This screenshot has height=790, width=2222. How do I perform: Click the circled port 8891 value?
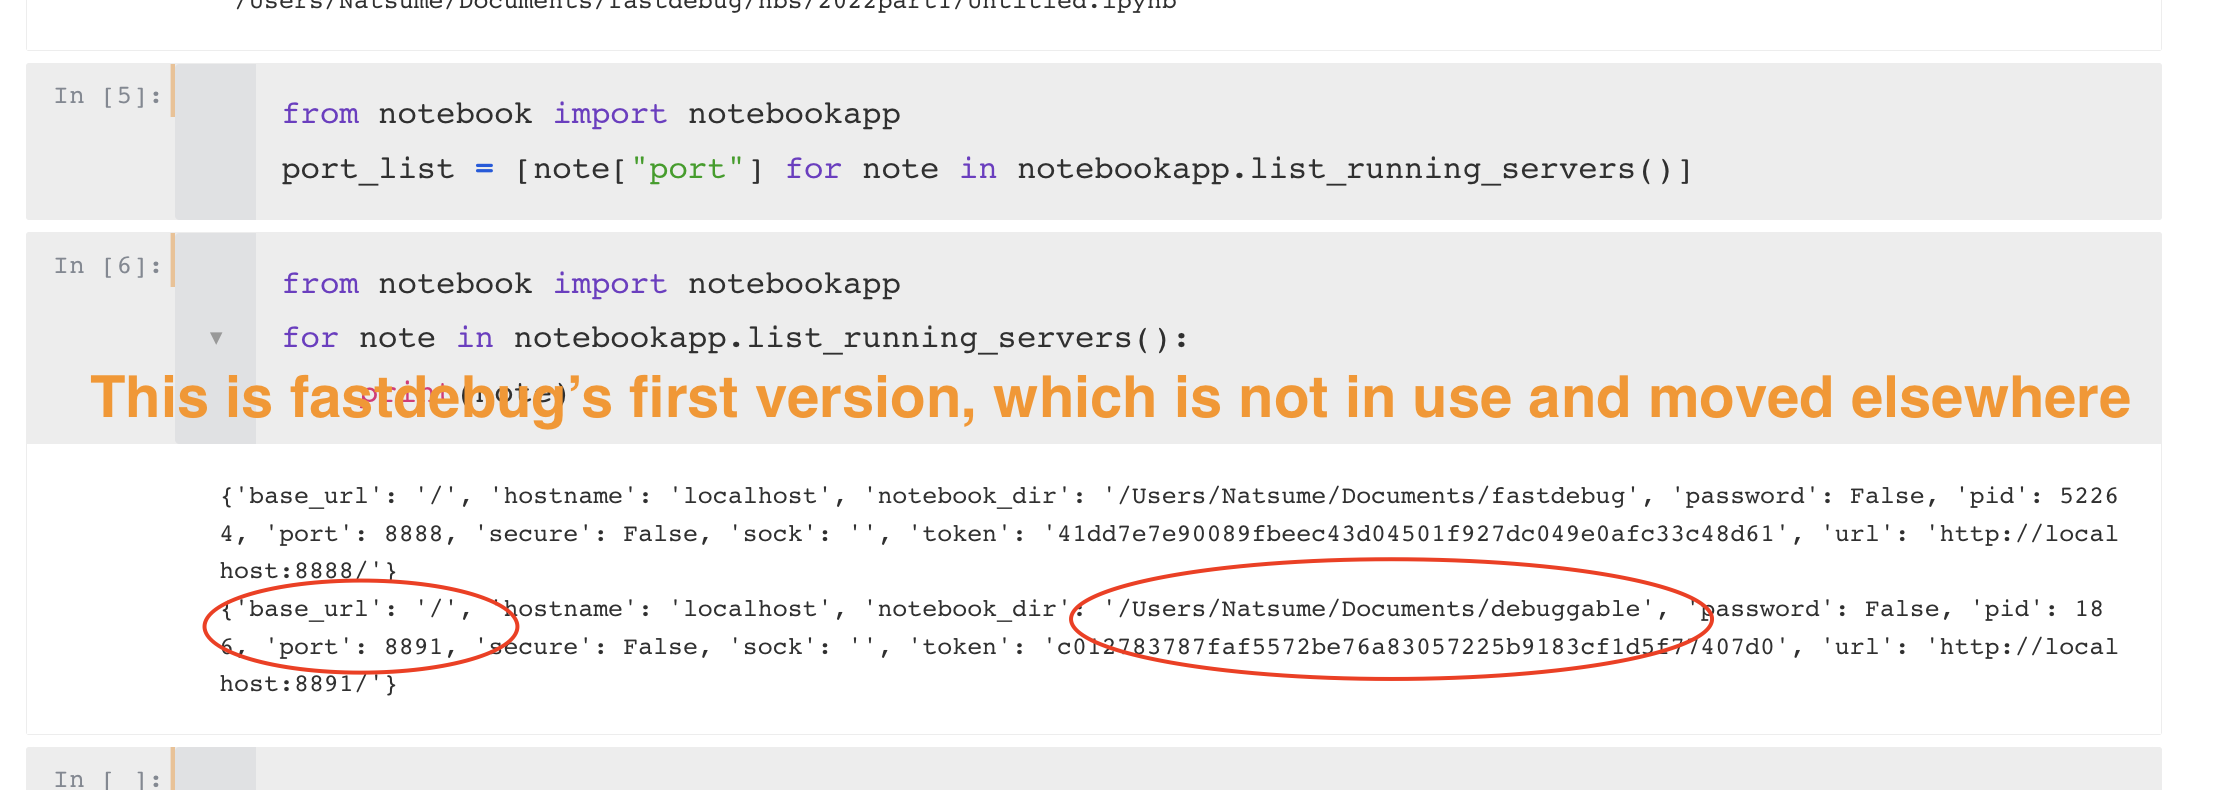point(414,647)
